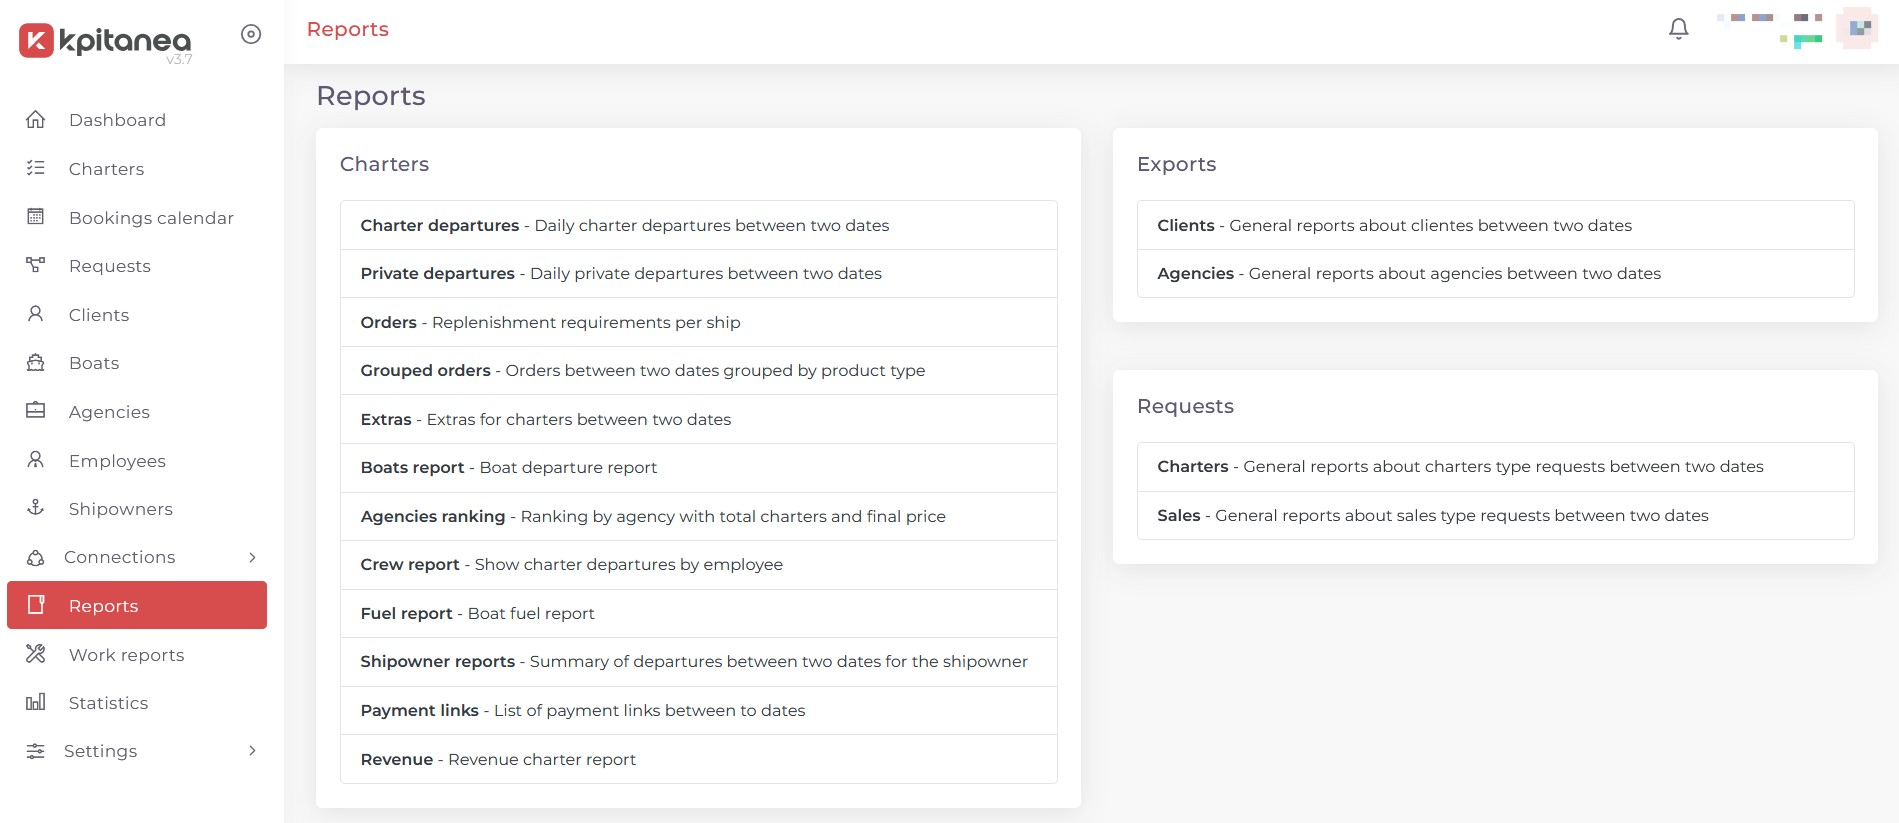Open the Private departures report

(699, 274)
